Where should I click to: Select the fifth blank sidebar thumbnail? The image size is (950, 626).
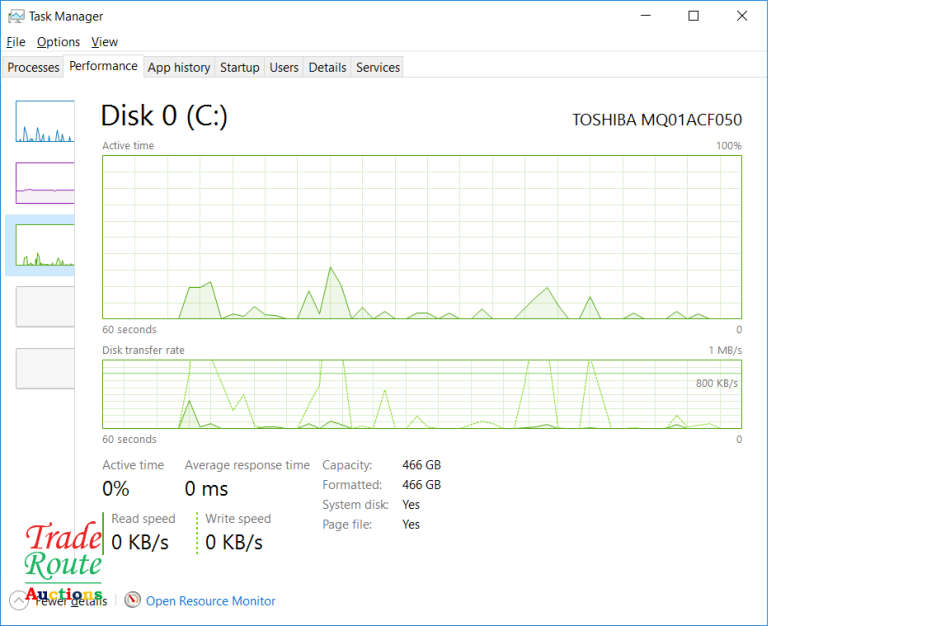[x=45, y=368]
